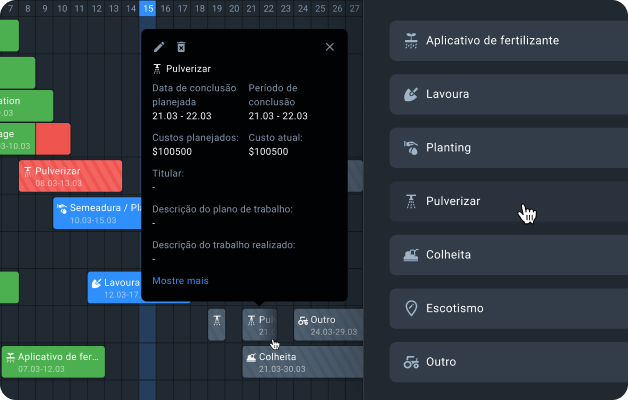628x400 pixels.
Task: Click the shovel icon on Lavoura bar
Action: (96, 283)
